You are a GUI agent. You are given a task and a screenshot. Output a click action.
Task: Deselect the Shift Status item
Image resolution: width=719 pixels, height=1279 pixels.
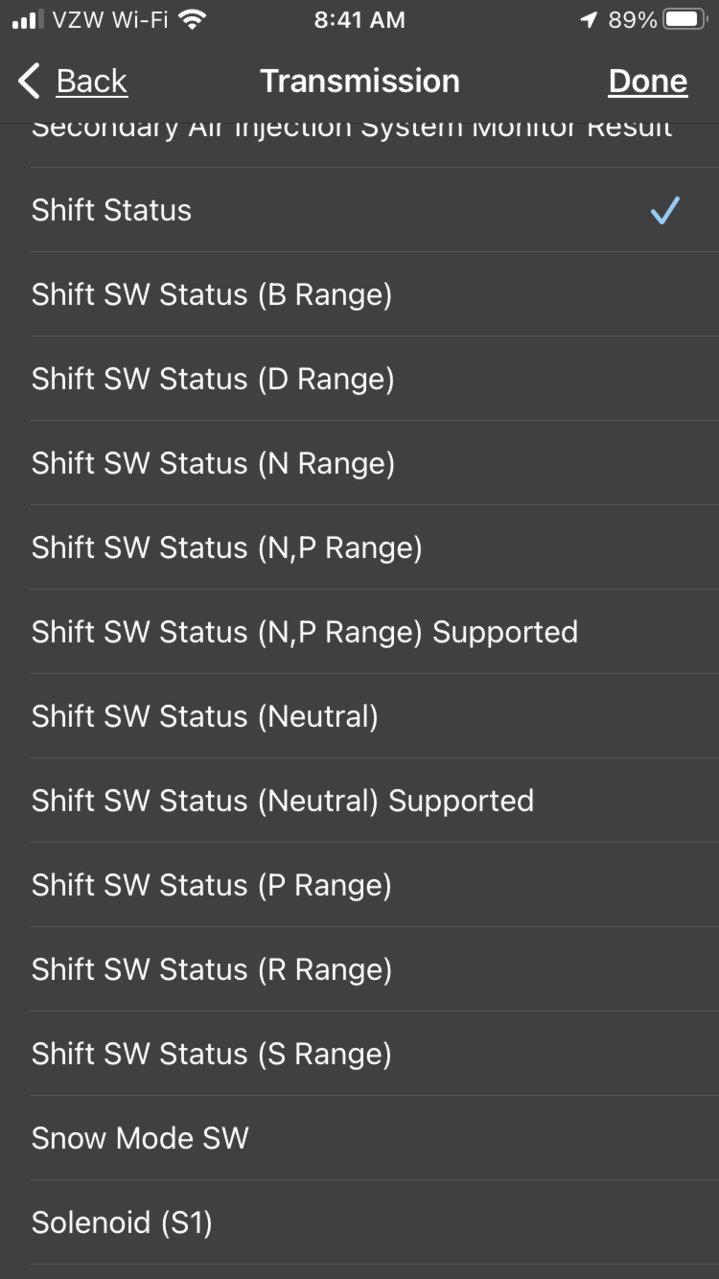(359, 210)
